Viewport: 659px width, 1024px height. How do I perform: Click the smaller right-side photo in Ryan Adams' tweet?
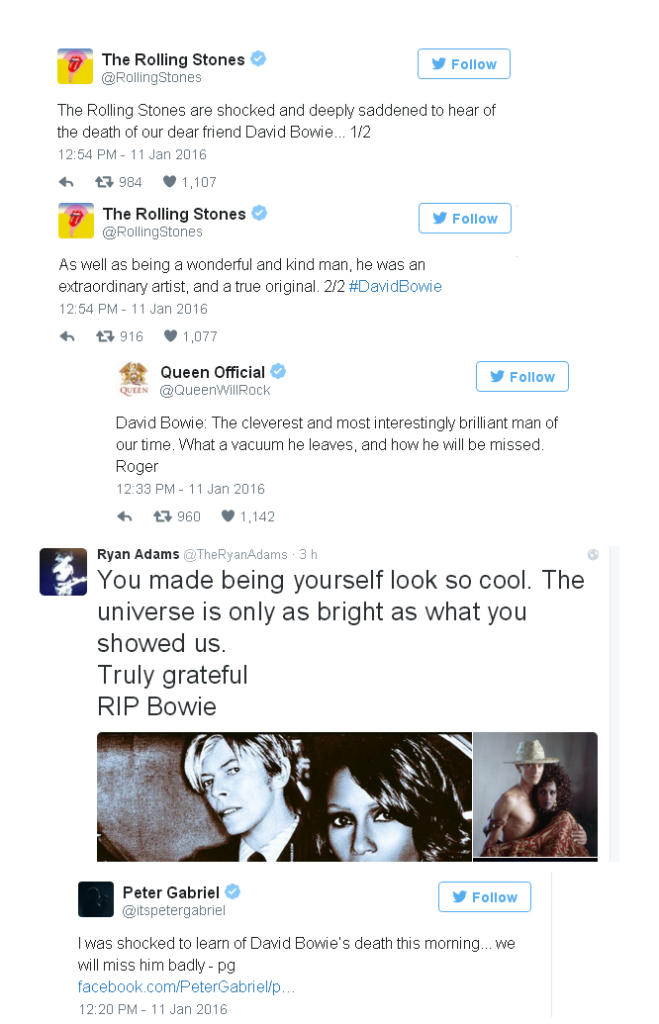coord(536,797)
